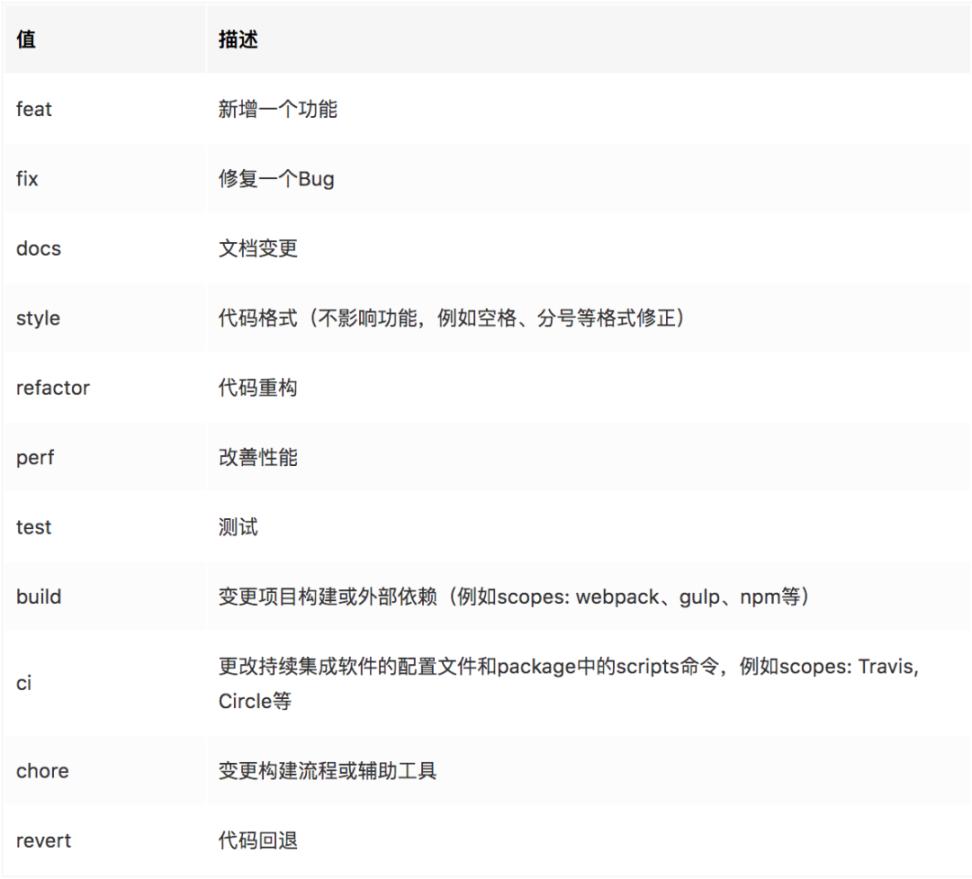
Task: Click the 描述 column header
Action: [238, 40]
